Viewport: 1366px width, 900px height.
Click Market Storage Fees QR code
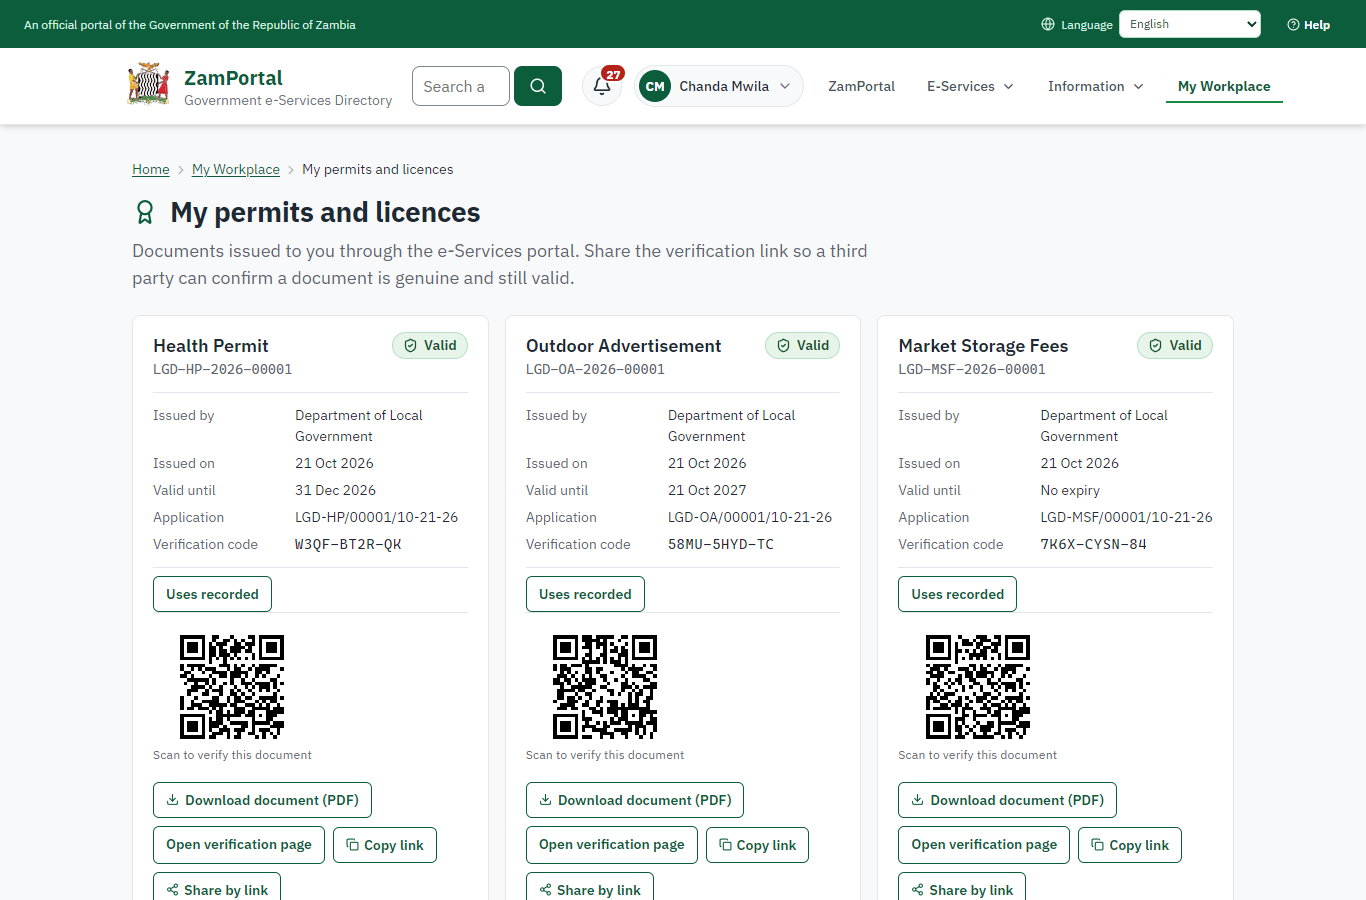(x=978, y=687)
